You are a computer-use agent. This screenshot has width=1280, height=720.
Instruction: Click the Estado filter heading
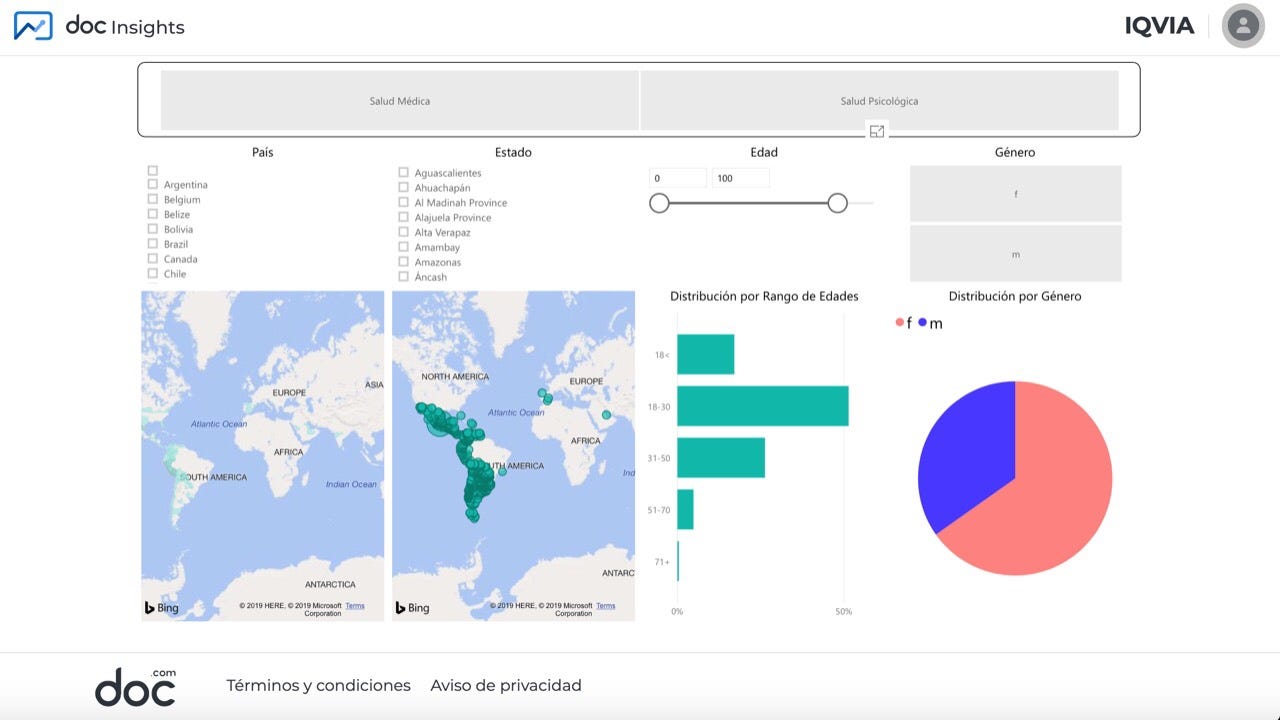[x=513, y=152]
